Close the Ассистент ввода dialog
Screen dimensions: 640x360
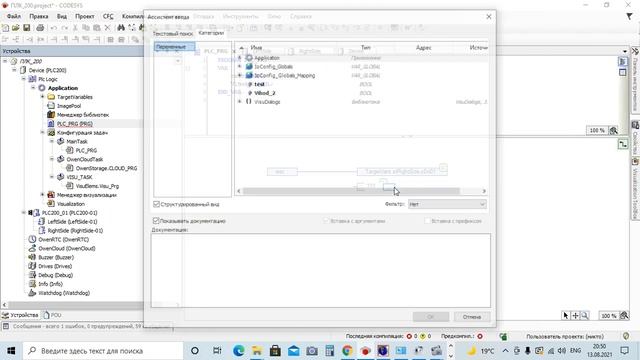pyautogui.click(x=489, y=17)
